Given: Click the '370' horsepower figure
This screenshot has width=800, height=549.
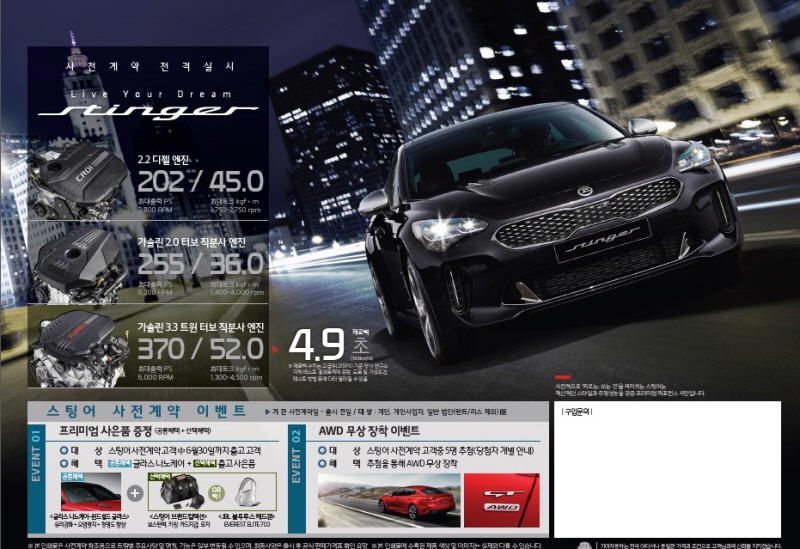Looking at the screenshot, I should pos(161,349).
